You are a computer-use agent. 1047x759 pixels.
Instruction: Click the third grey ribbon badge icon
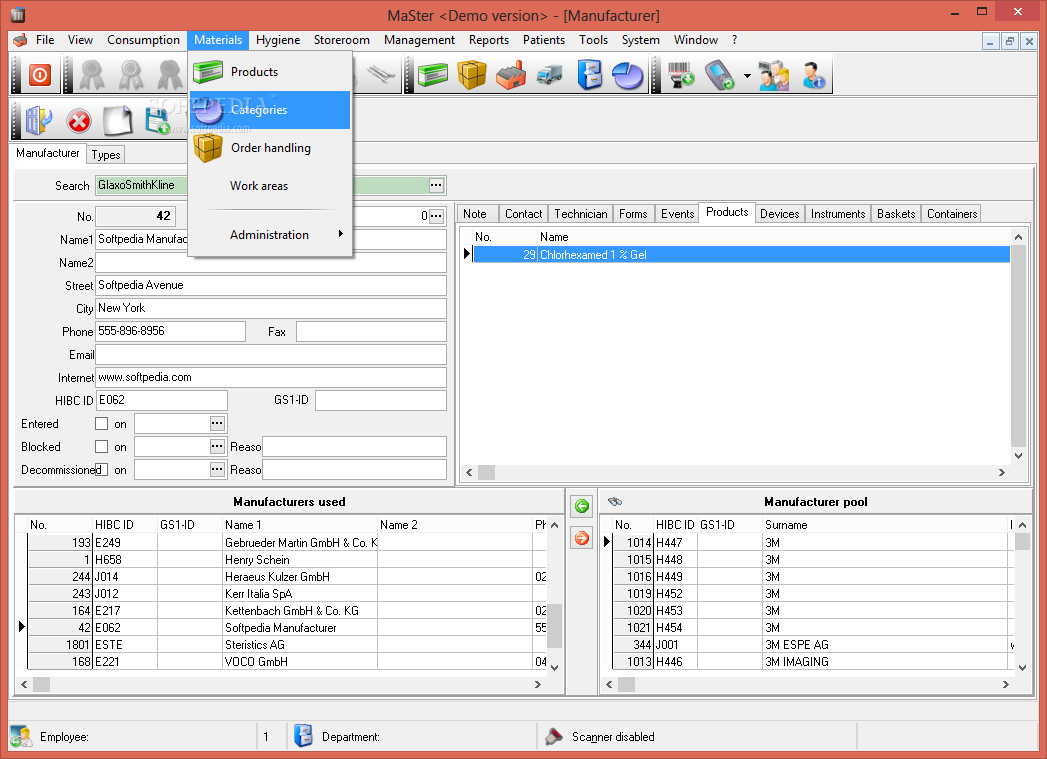tap(170, 75)
